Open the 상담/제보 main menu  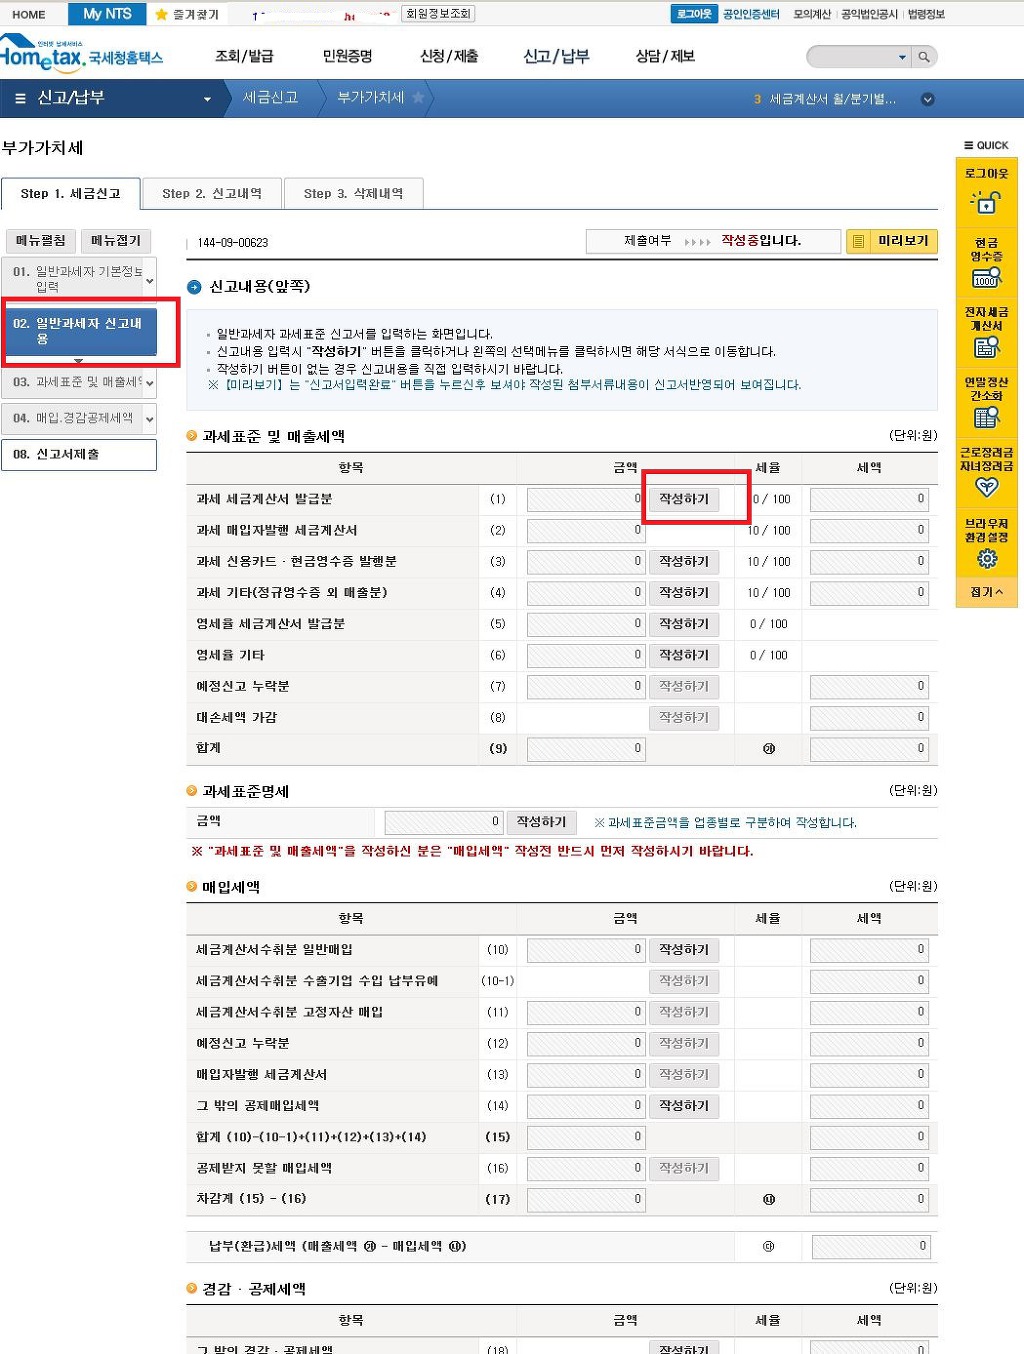pos(665,56)
